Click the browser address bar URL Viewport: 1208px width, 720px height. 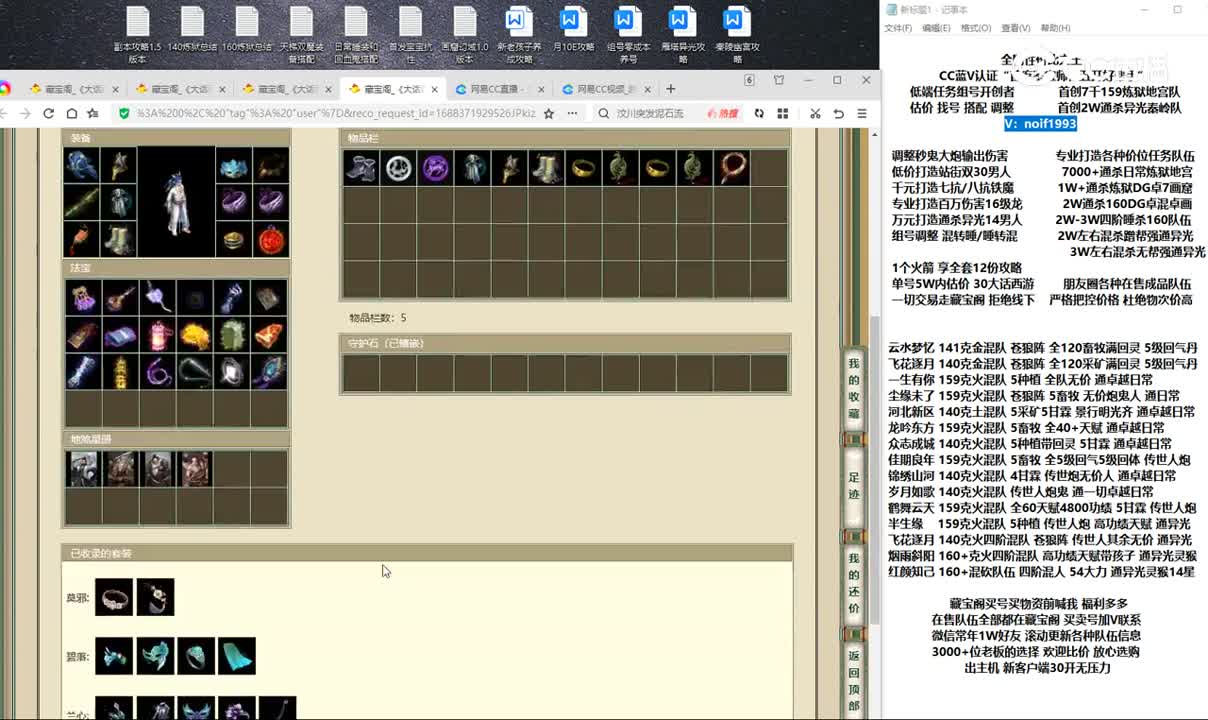pyautogui.click(x=336, y=114)
